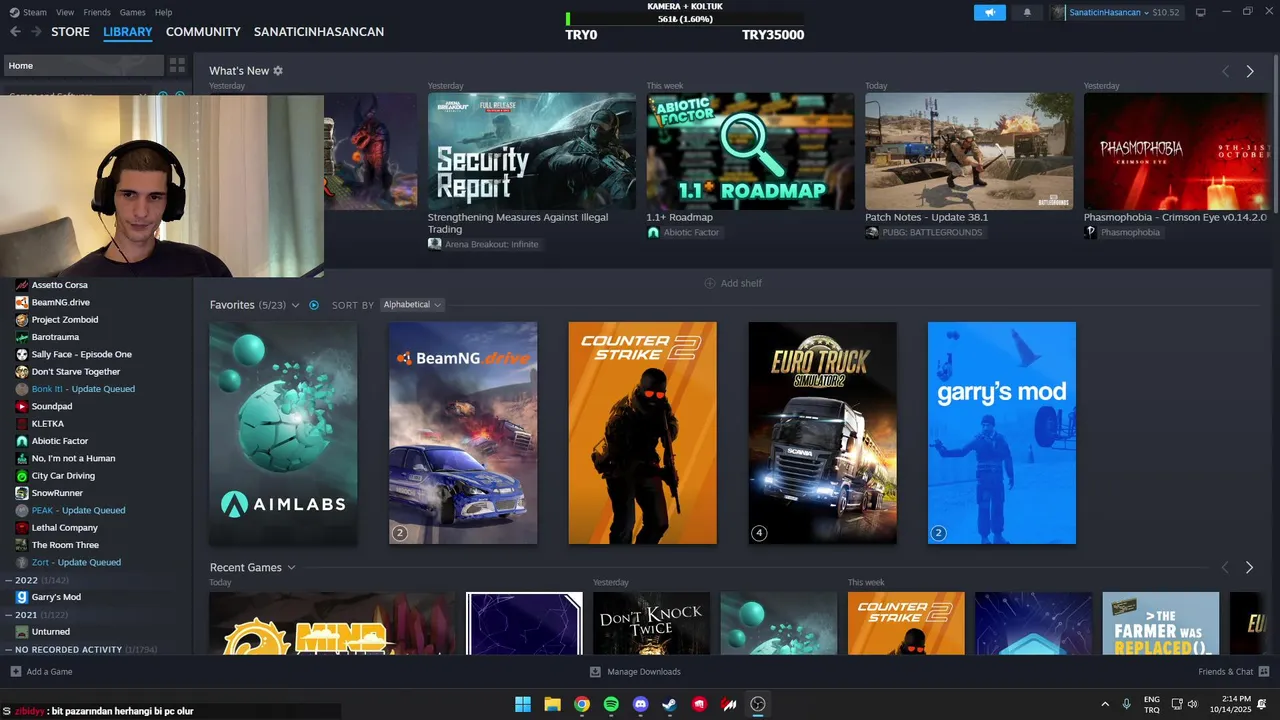Viewport: 1280px width, 720px height.
Task: Open the View menu
Action: tap(65, 12)
